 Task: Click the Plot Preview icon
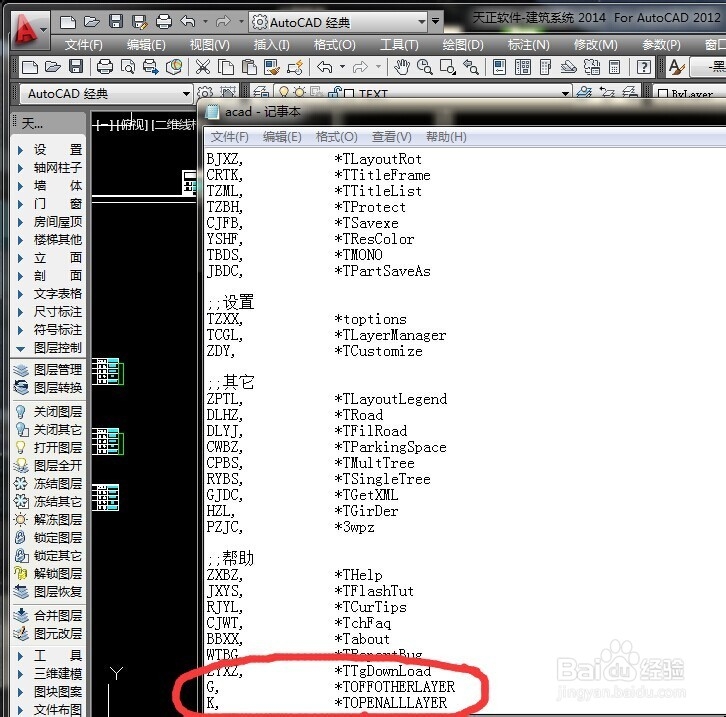point(128,67)
